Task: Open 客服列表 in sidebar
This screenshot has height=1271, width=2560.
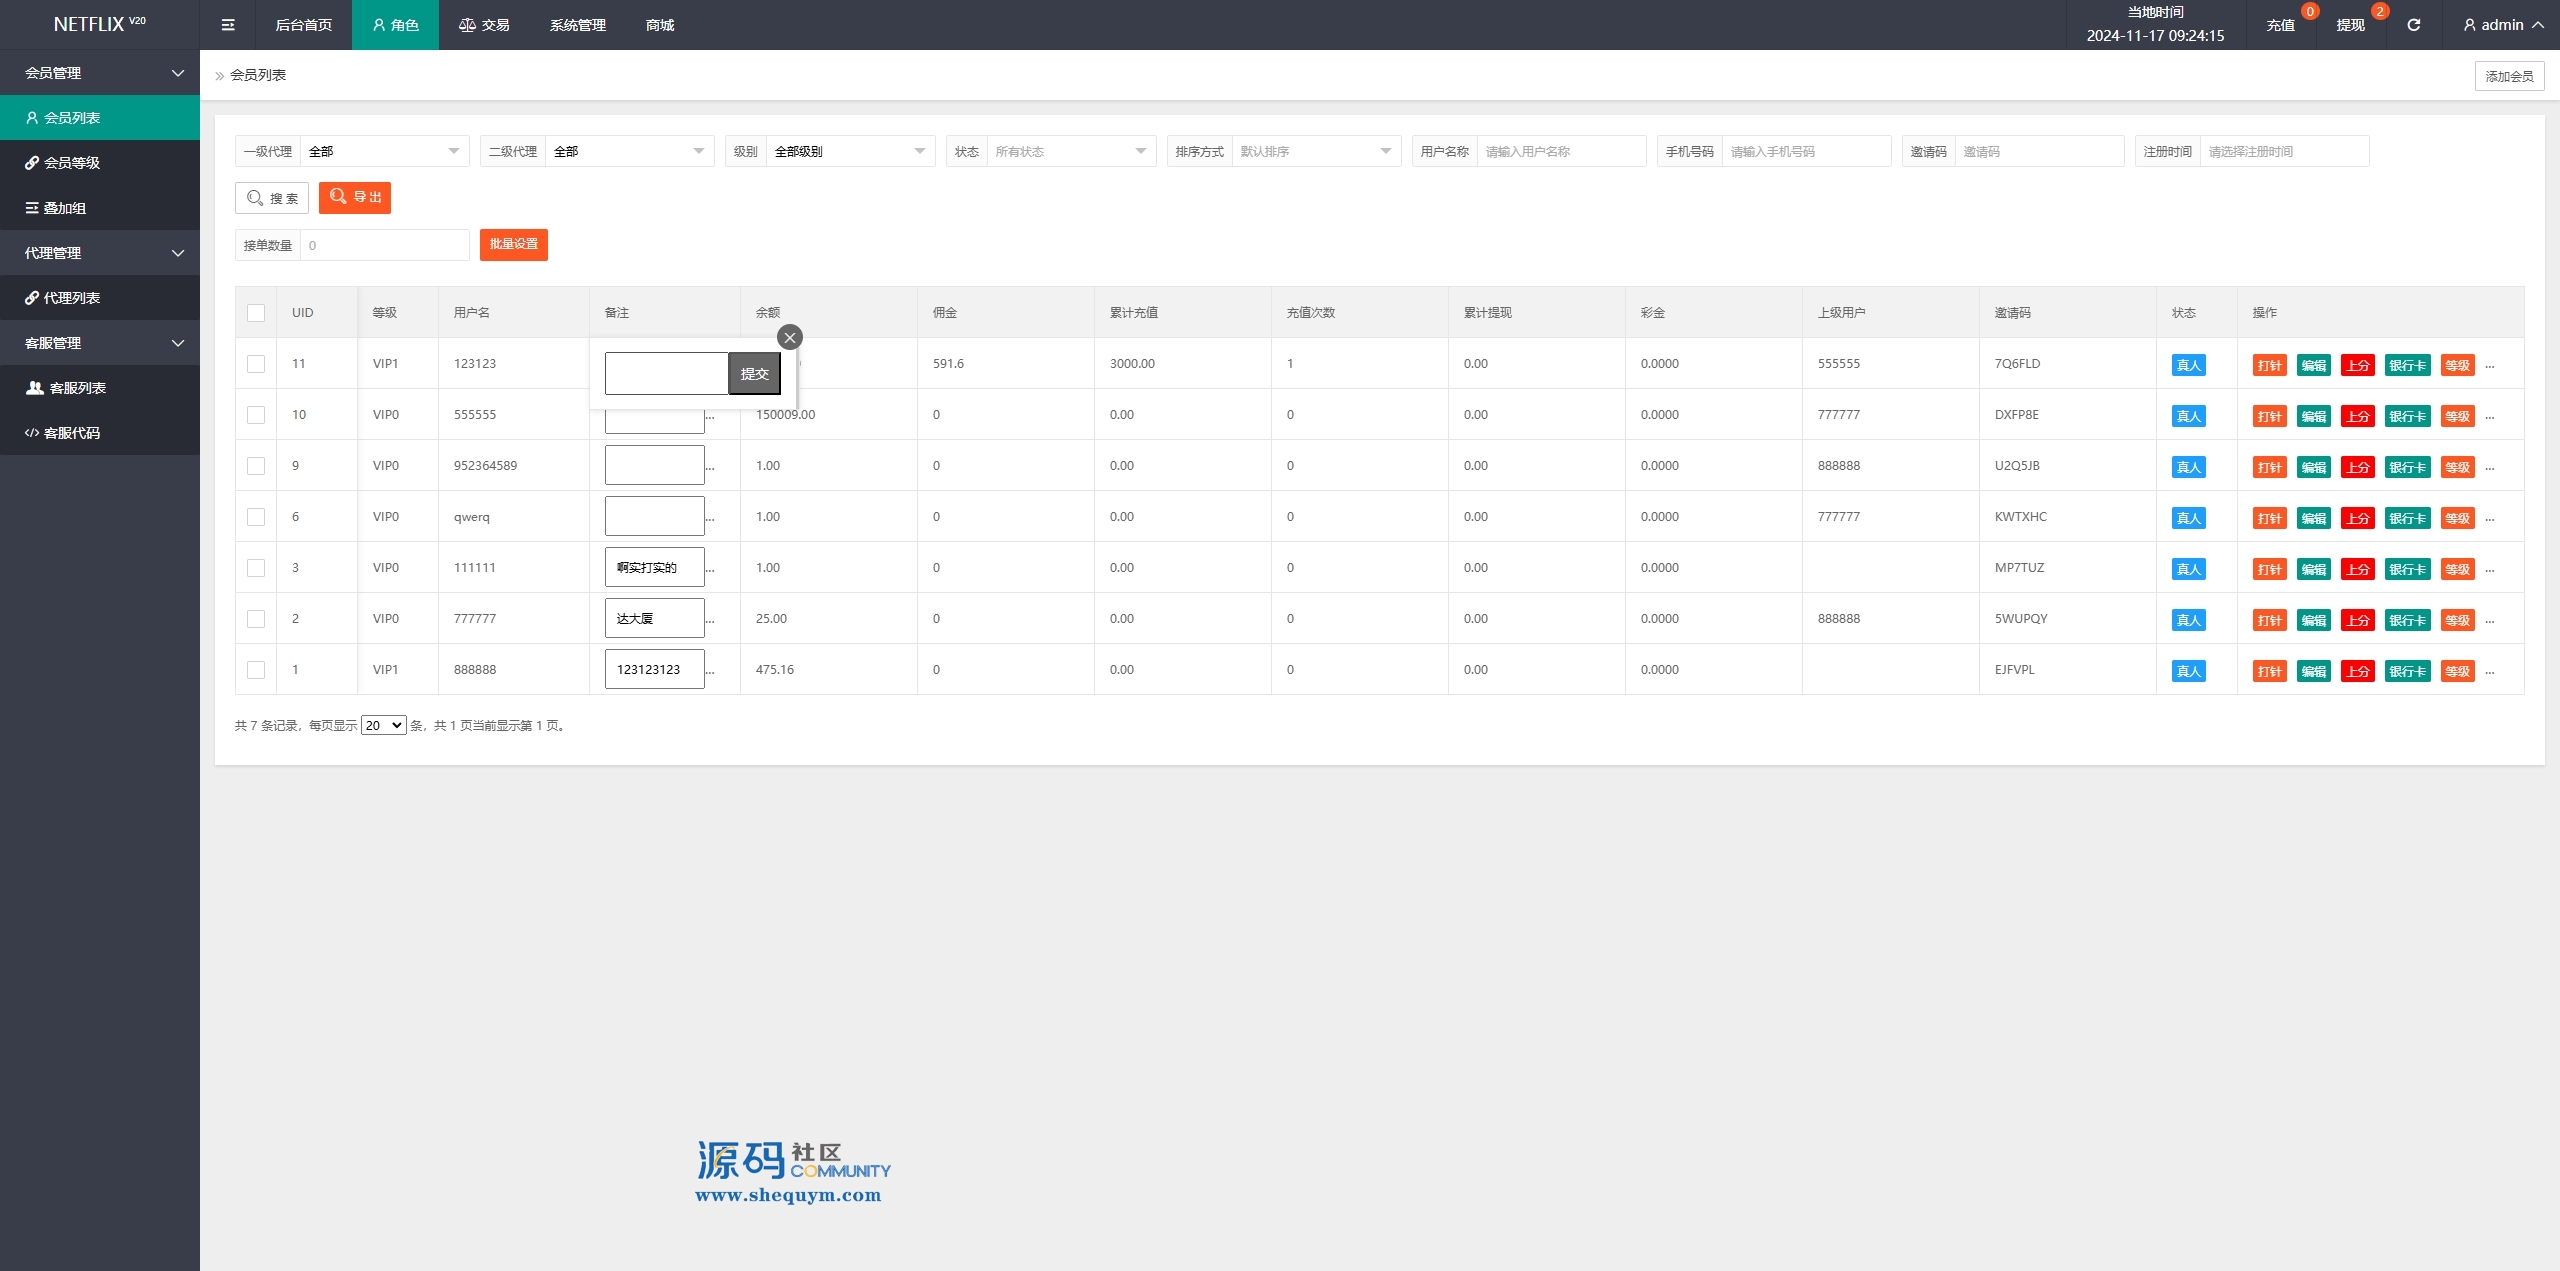Action: (77, 388)
